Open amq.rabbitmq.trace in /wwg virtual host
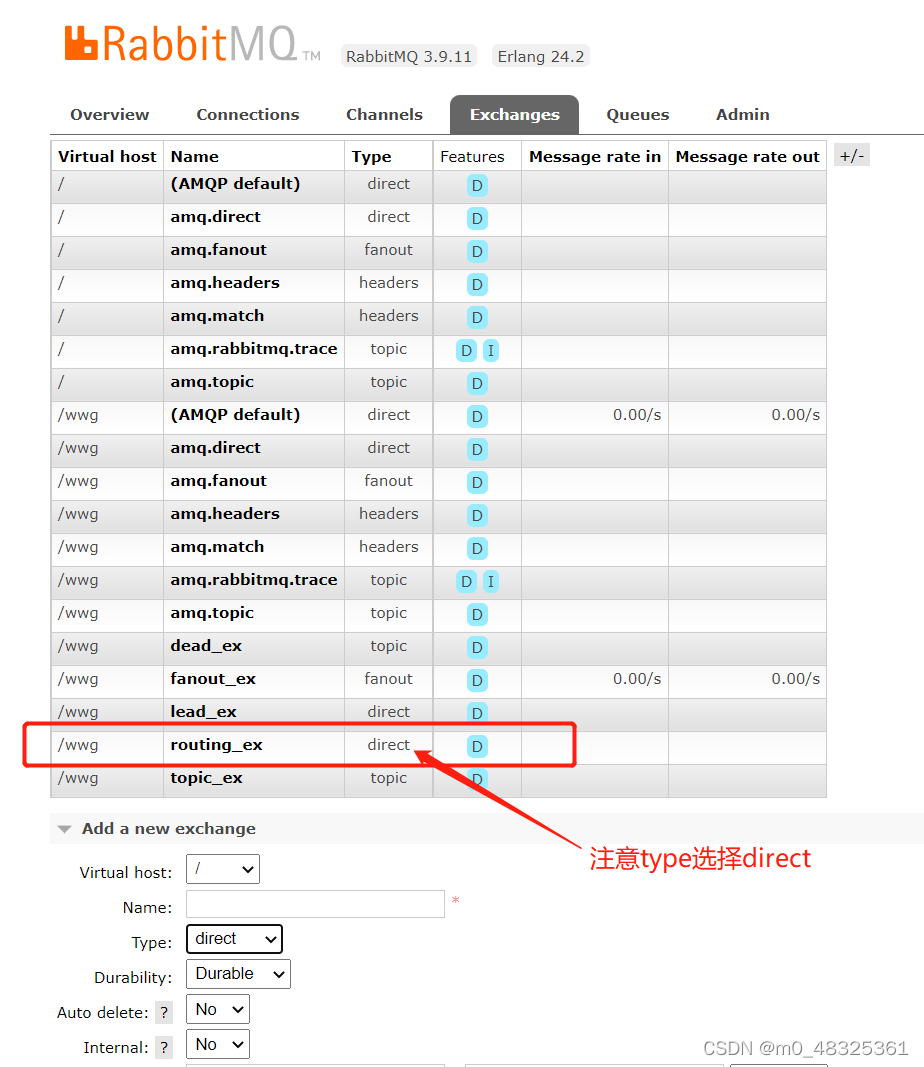924x1067 pixels. click(x=254, y=580)
